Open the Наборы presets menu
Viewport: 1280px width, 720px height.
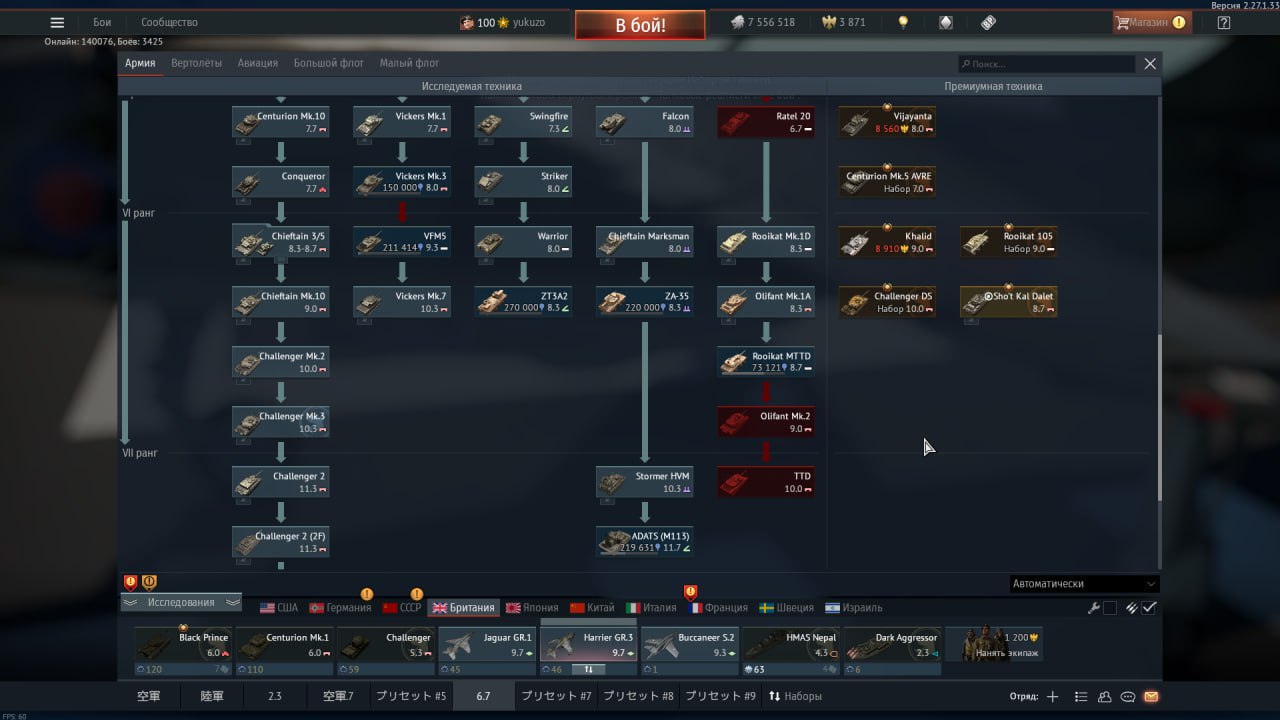(x=795, y=696)
